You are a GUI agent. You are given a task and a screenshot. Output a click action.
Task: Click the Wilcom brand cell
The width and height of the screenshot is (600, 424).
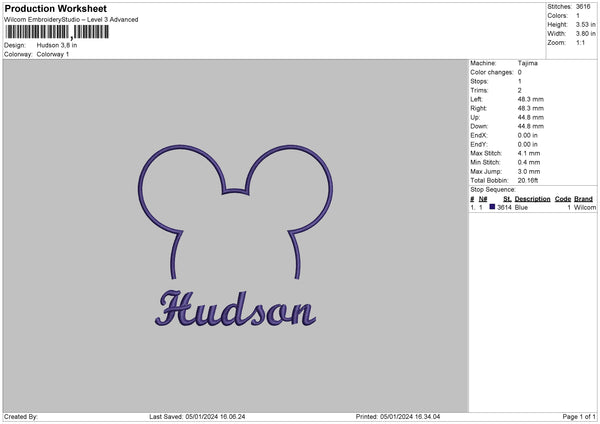tap(585, 207)
